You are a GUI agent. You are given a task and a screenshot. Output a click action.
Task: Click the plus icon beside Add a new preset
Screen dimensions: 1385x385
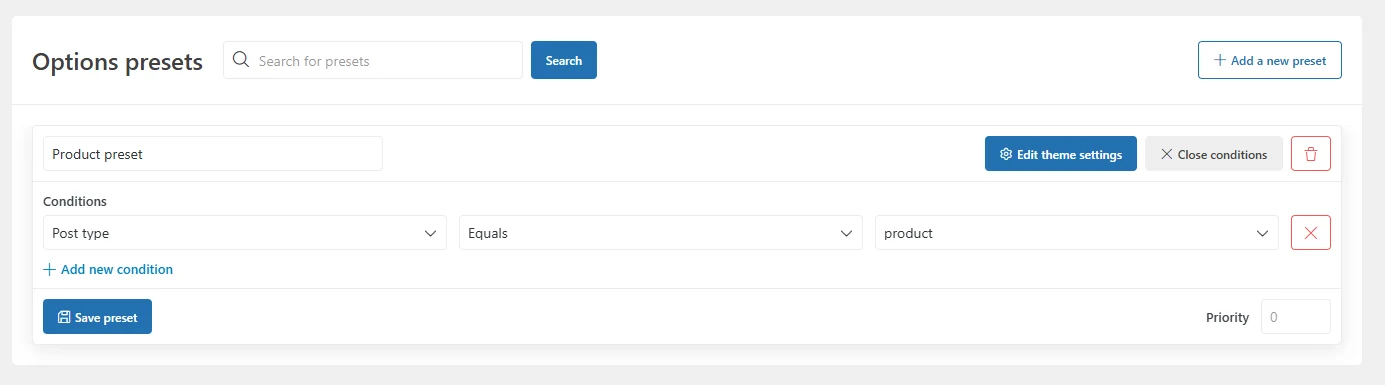(1219, 60)
